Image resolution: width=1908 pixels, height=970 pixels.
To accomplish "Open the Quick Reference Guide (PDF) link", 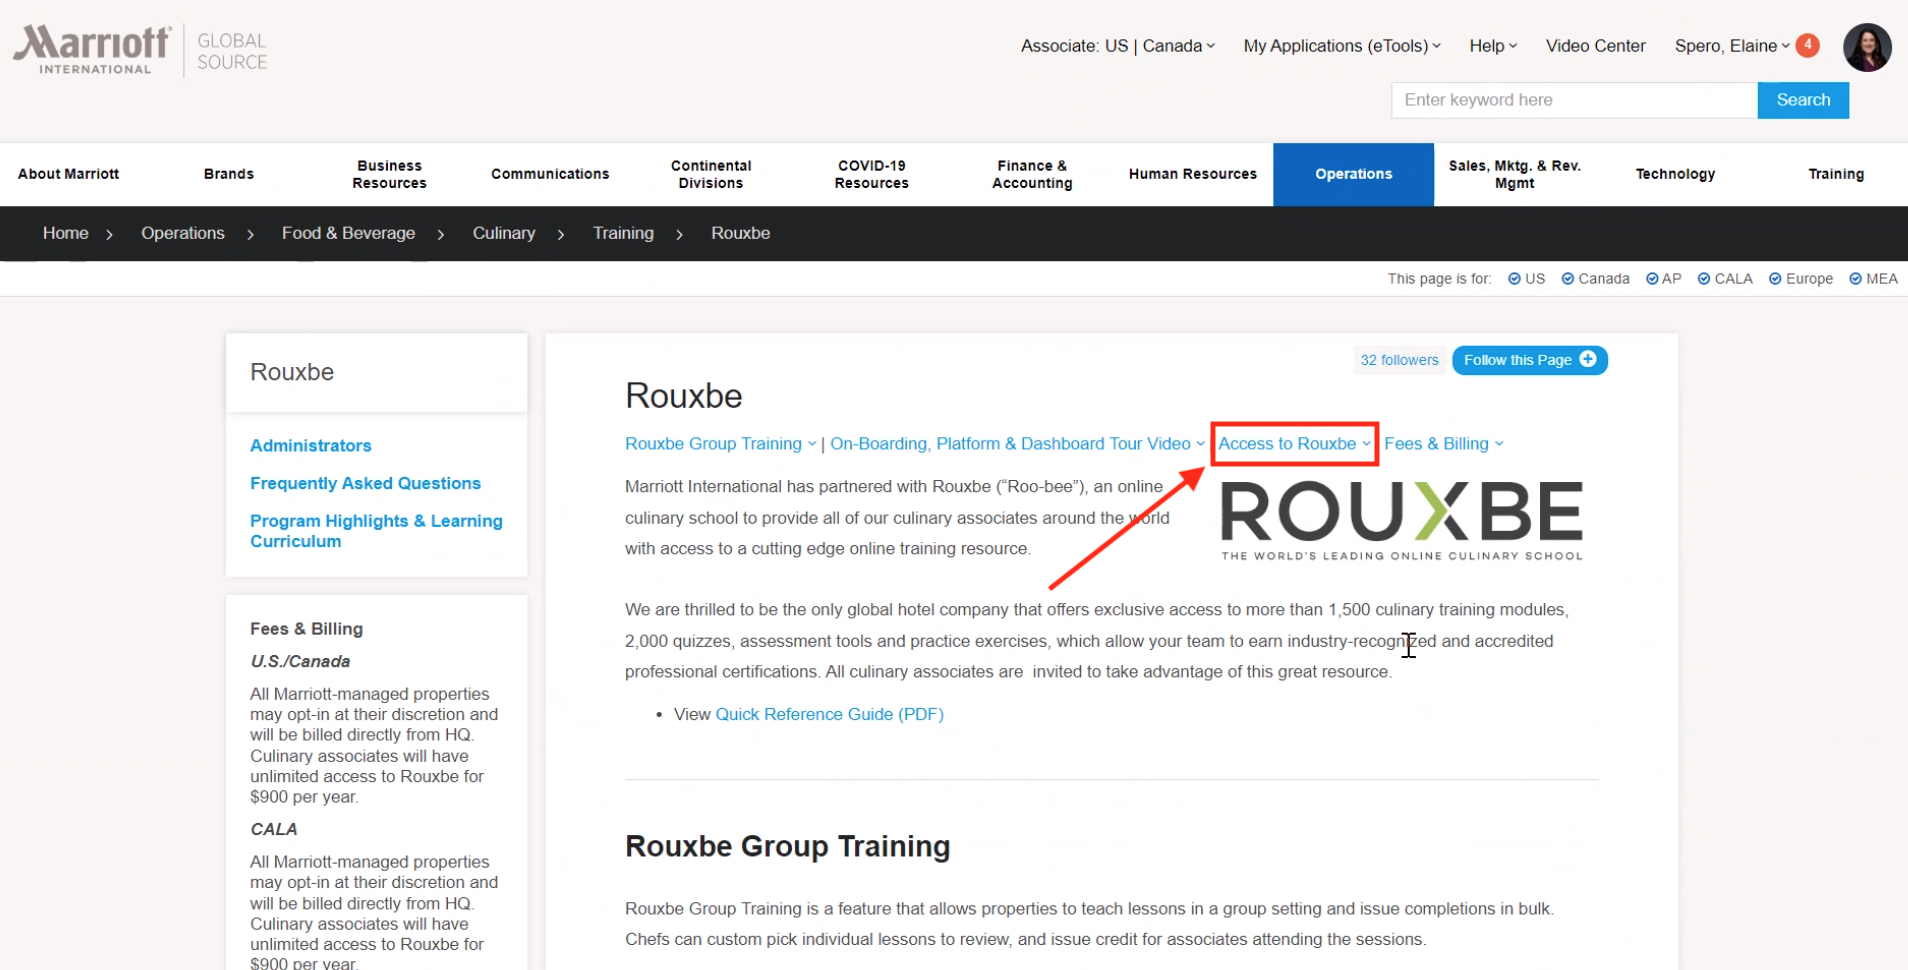I will (x=829, y=714).
